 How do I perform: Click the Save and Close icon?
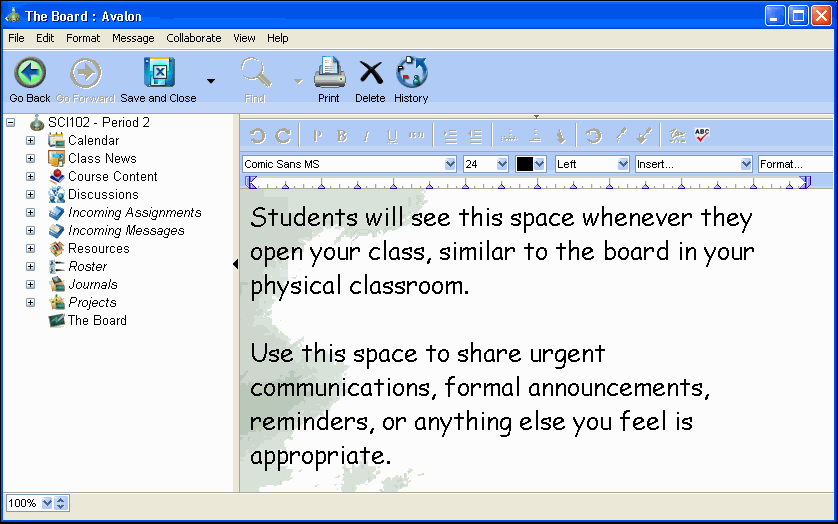pyautogui.click(x=159, y=73)
